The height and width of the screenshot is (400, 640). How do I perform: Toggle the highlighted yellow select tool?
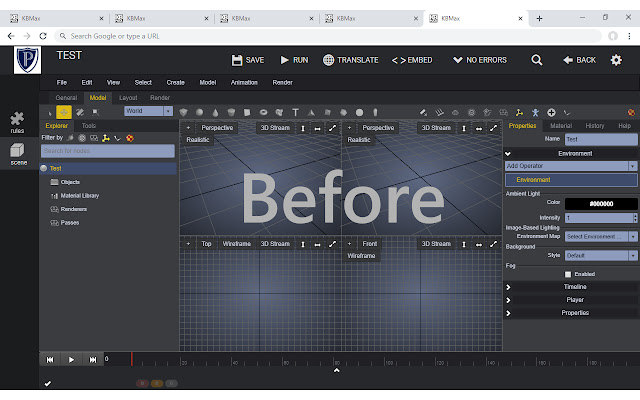pyautogui.click(x=64, y=112)
